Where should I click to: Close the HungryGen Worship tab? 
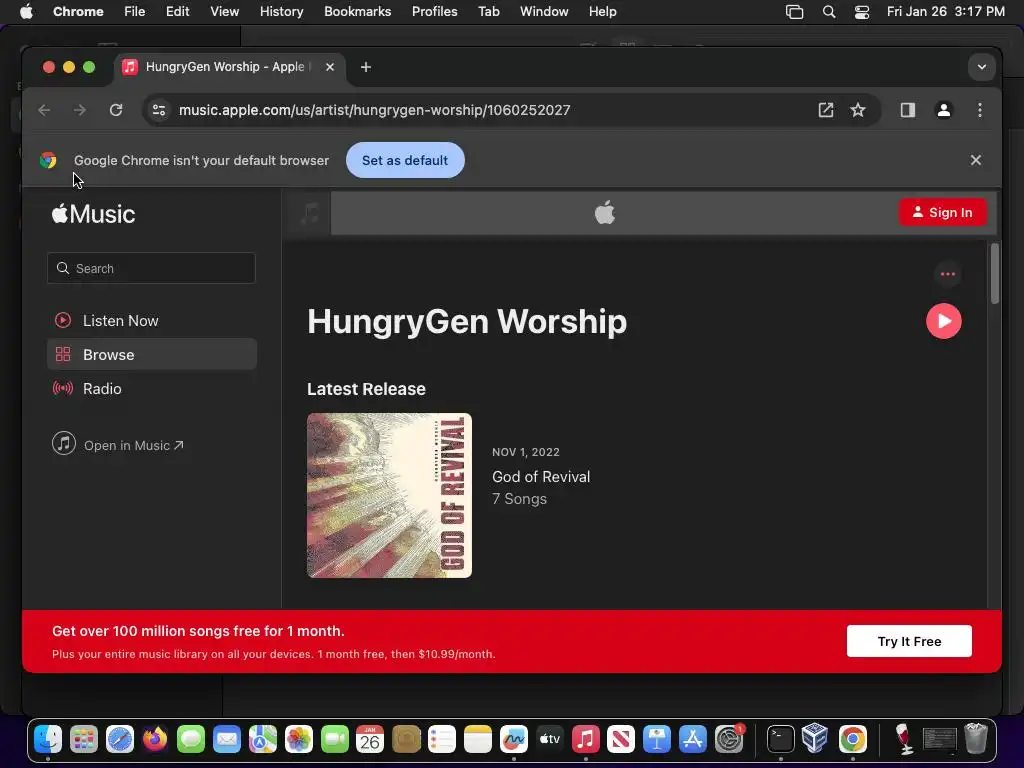tap(330, 67)
